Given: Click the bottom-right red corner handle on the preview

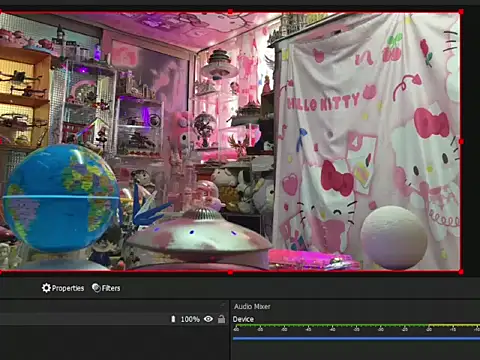Looking at the screenshot, I should pos(461,272).
